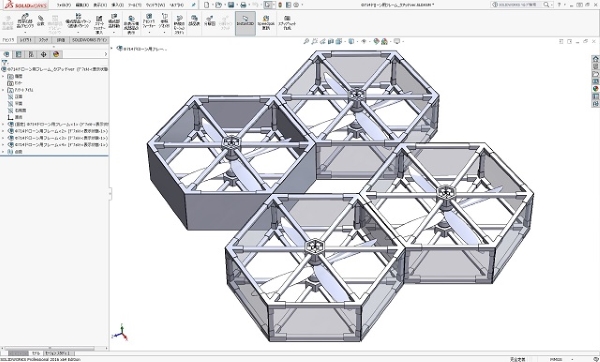This screenshot has width=600, height=362.
Task: Select the Zoom to Fit magnifier icon
Action: 306,41
